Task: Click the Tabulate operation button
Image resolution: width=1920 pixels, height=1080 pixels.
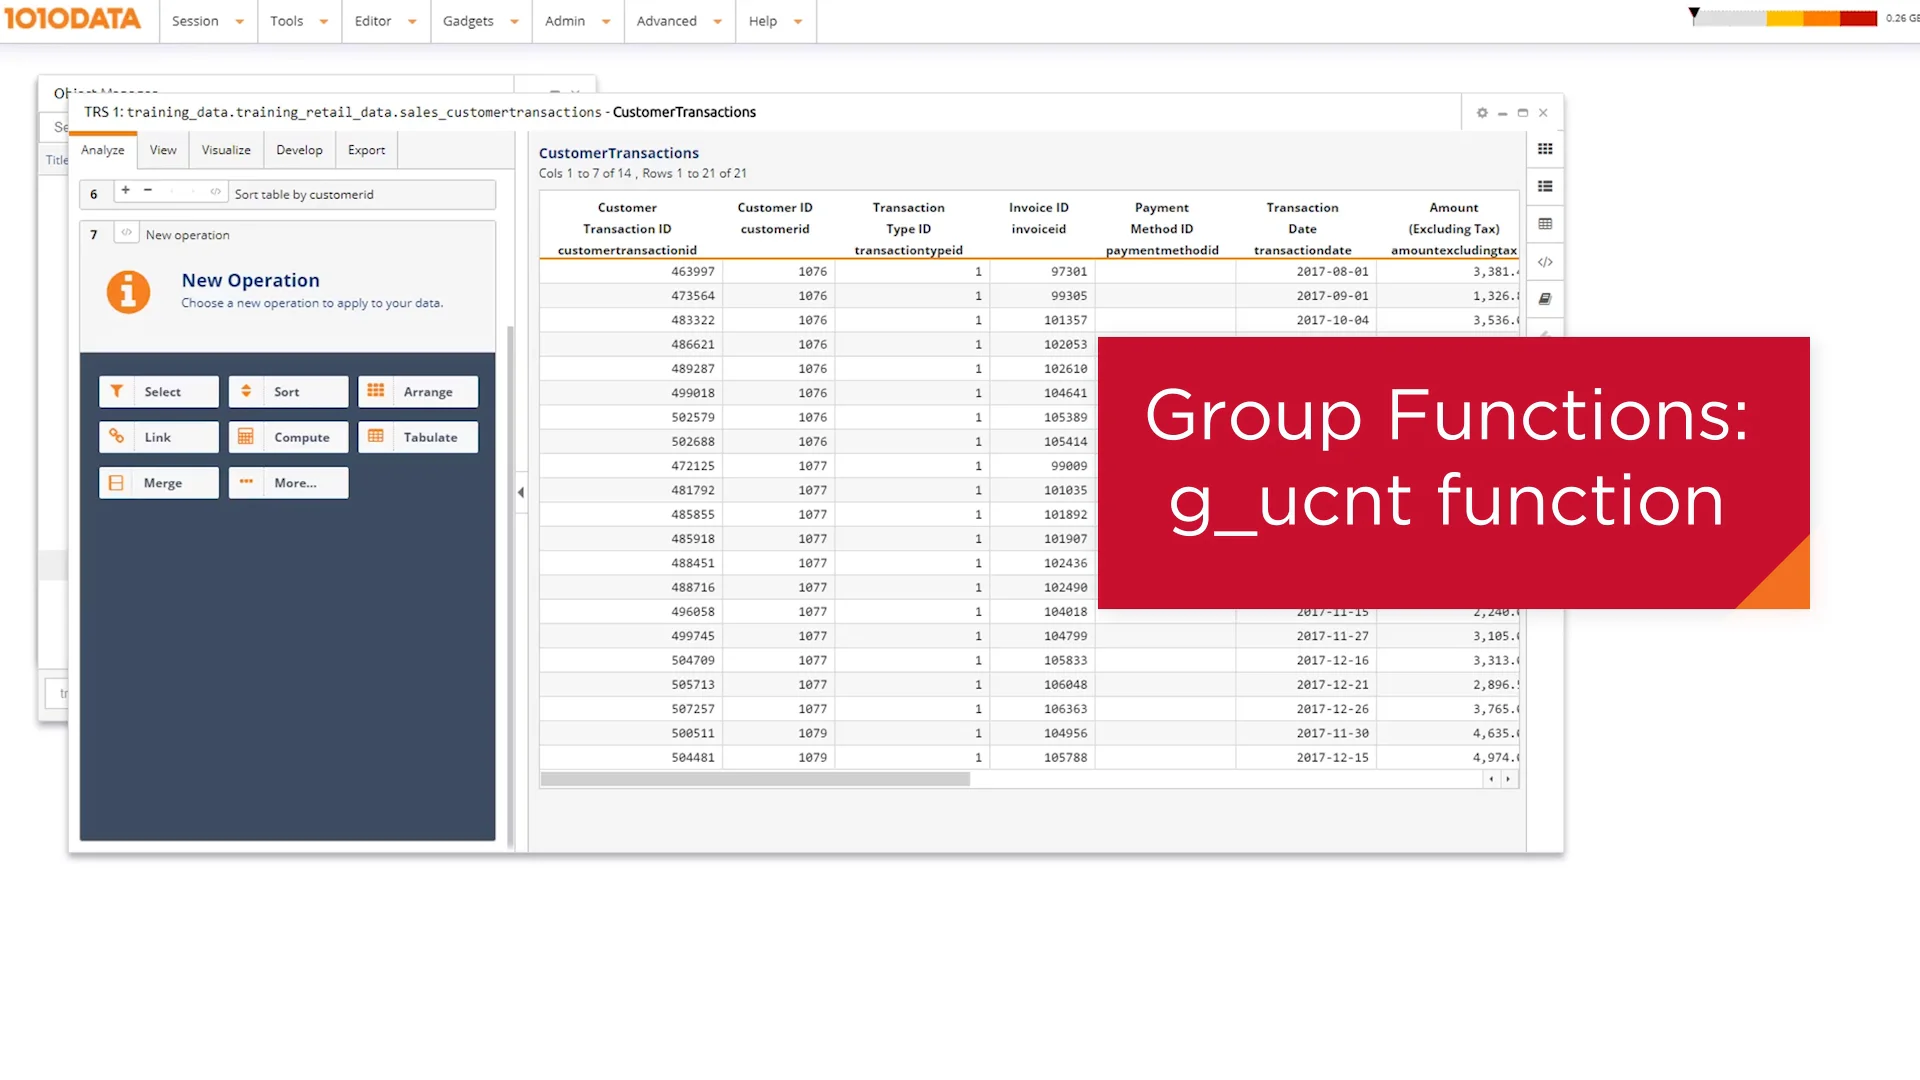Action: pyautogui.click(x=418, y=437)
